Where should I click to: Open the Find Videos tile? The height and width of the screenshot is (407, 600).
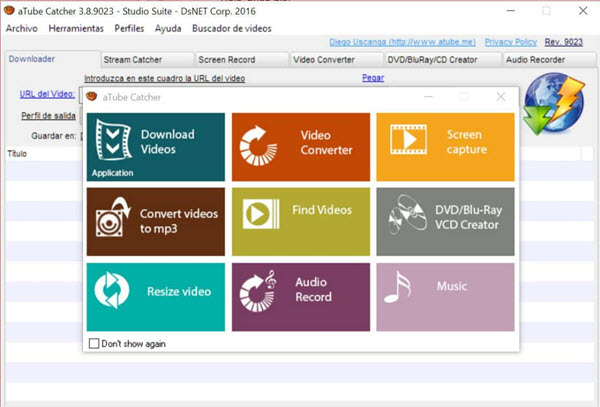pos(301,221)
